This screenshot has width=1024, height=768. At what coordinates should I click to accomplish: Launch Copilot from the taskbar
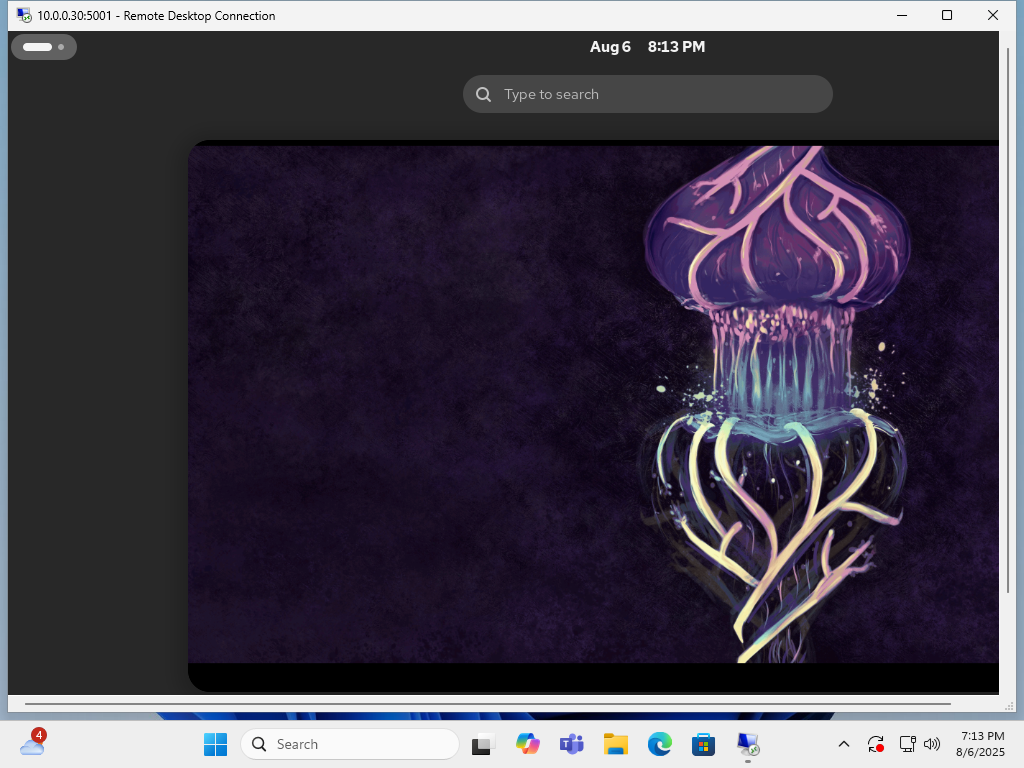[x=528, y=744]
